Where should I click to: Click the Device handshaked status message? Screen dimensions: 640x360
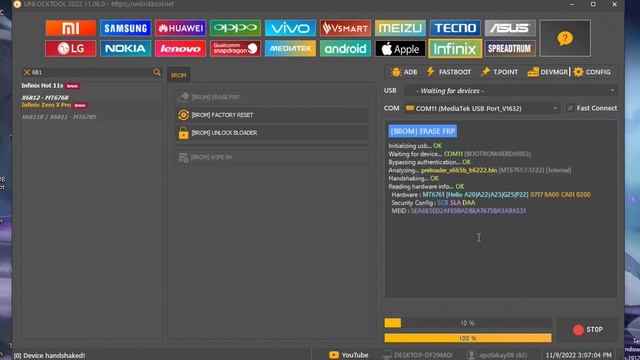[x=49, y=356]
